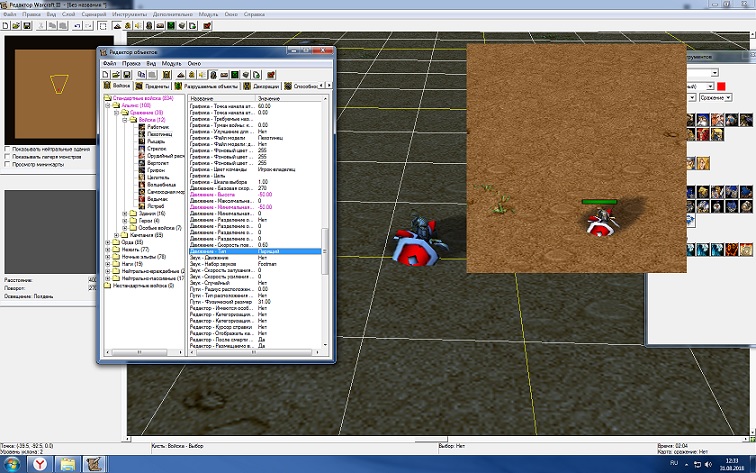Open Import Manager from main toolbar

click(x=192, y=26)
